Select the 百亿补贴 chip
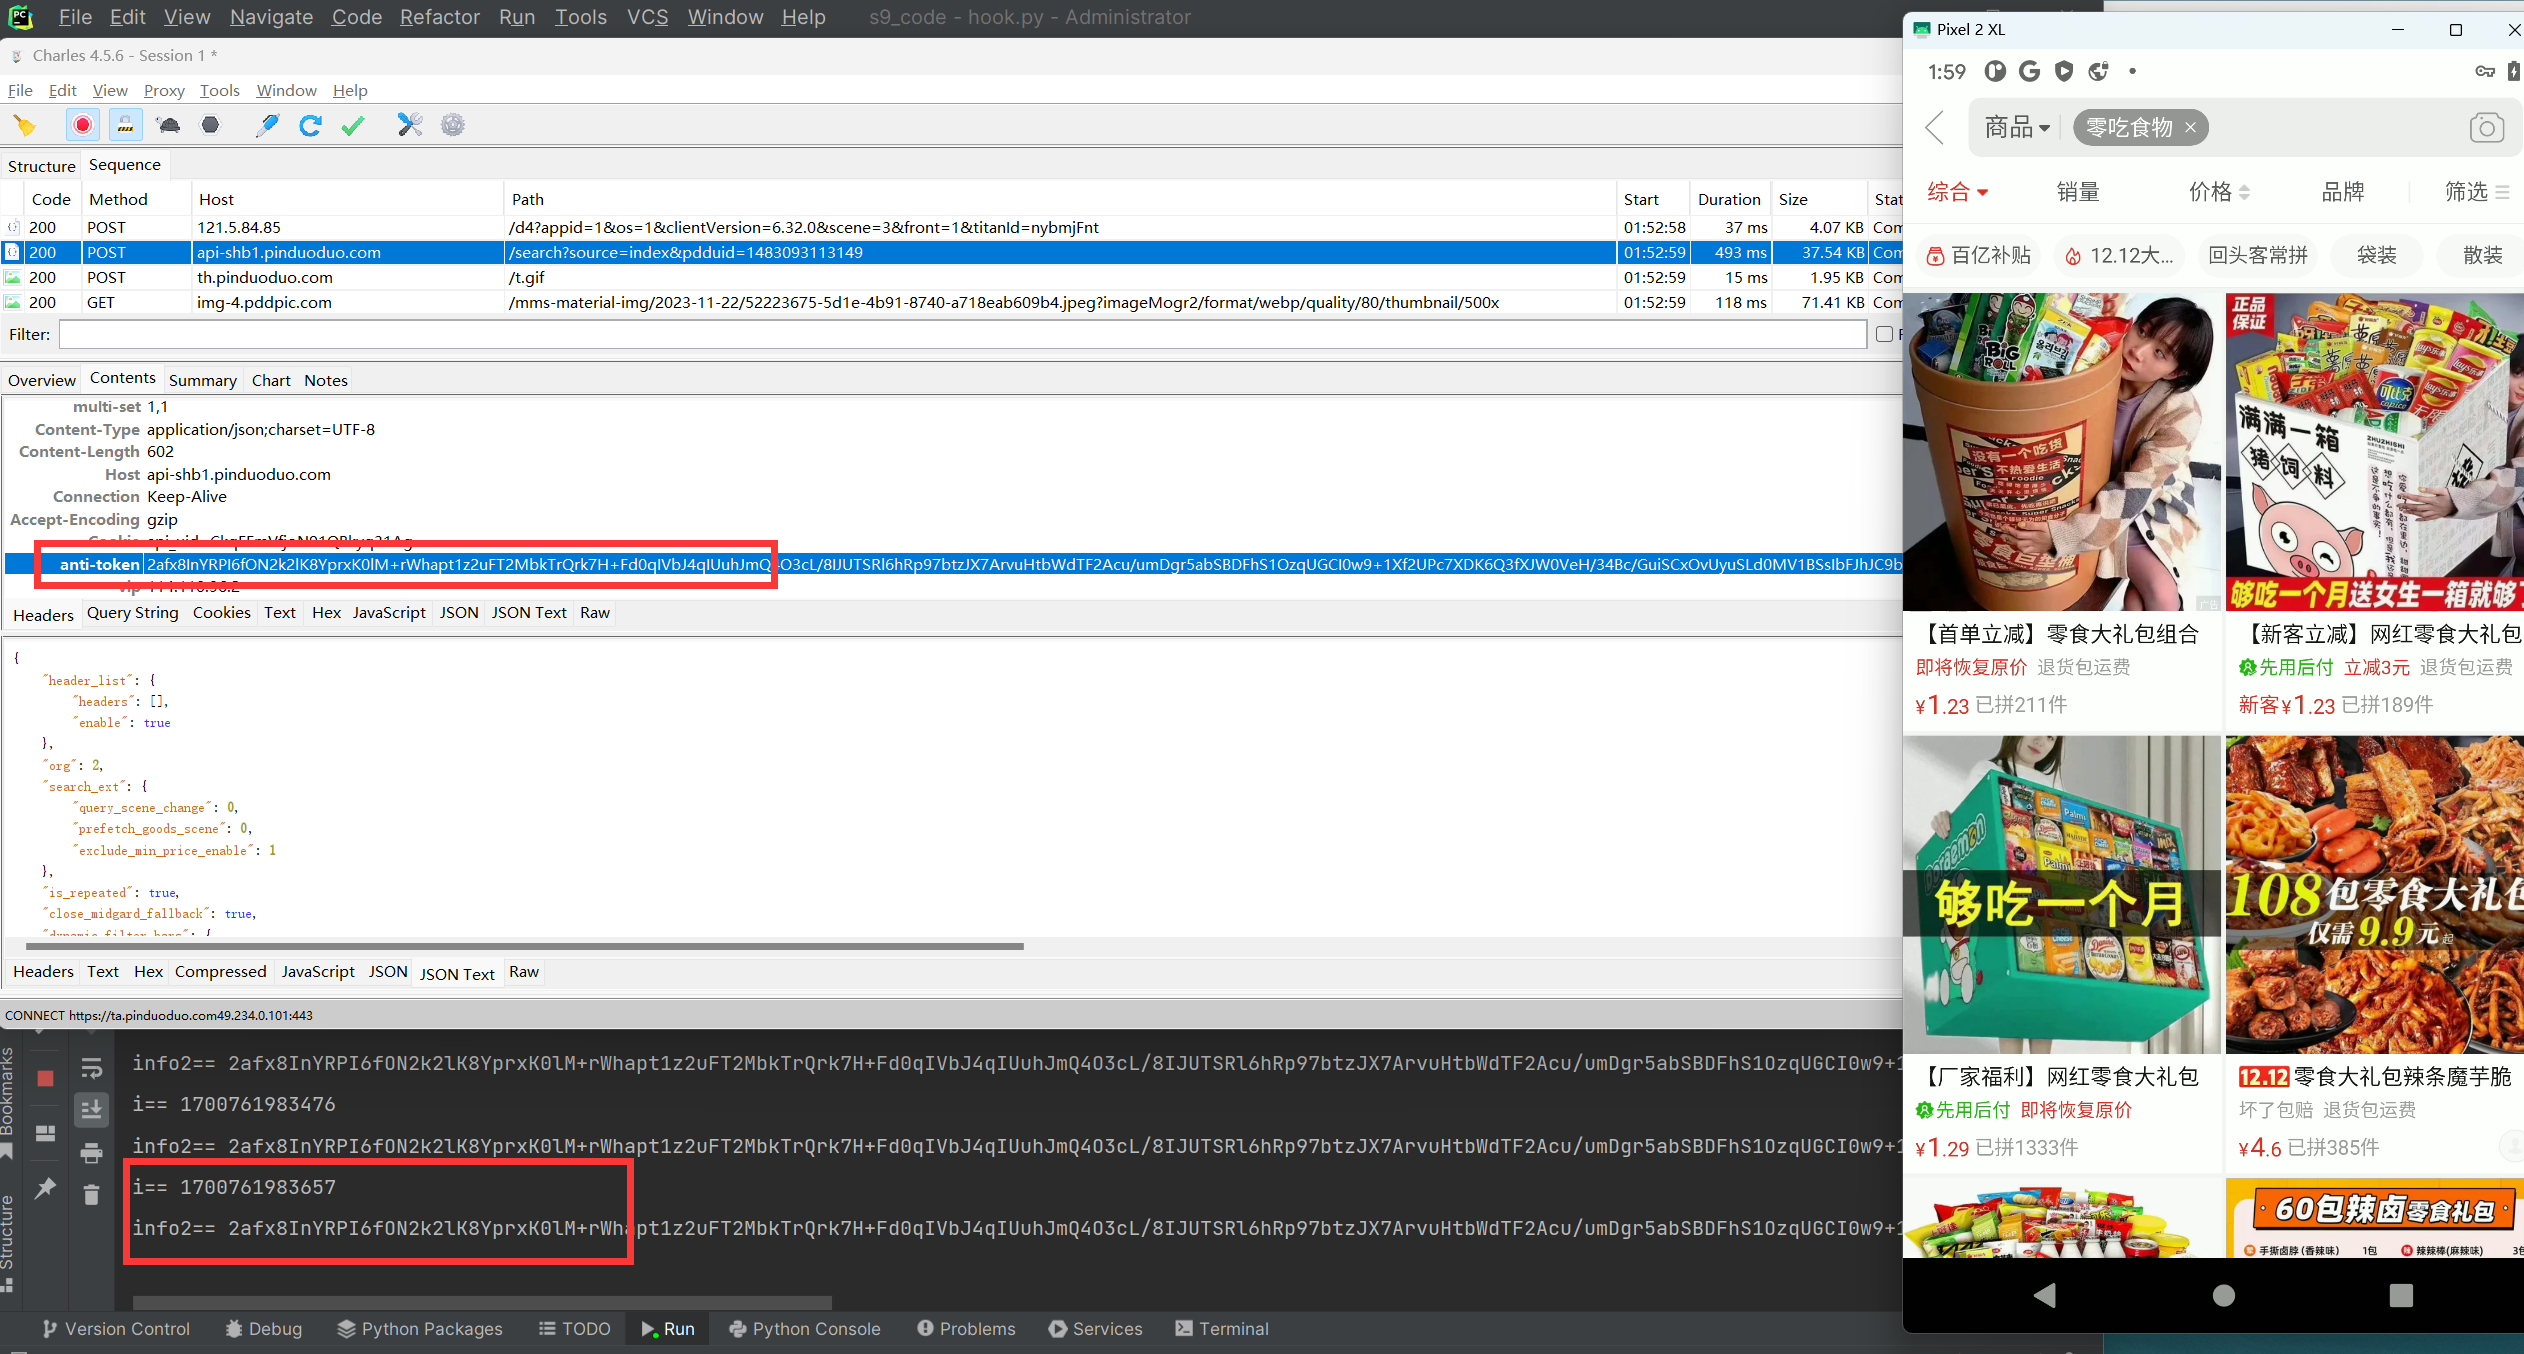 [1979, 256]
